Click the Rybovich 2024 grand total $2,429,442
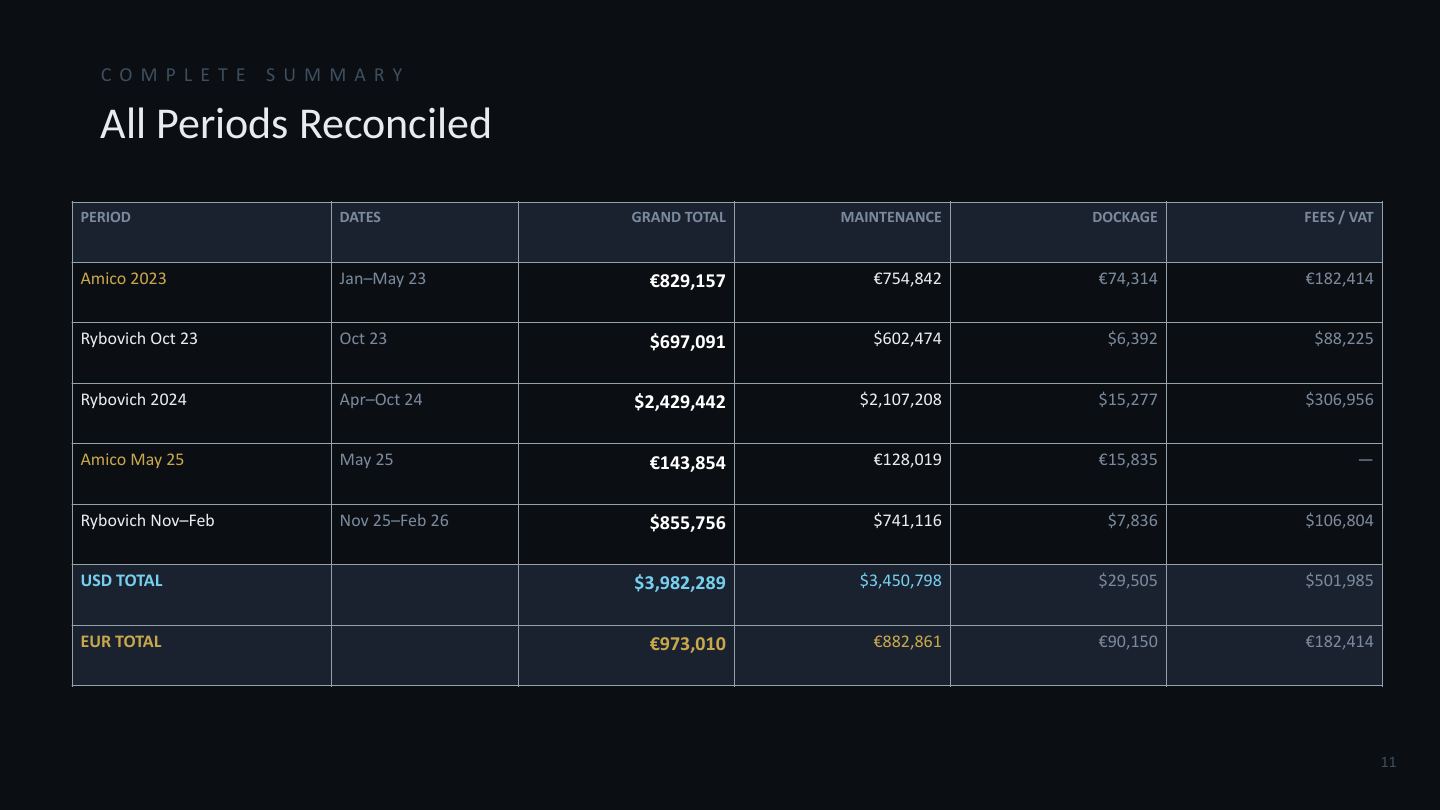The width and height of the screenshot is (1440, 810). [x=680, y=402]
